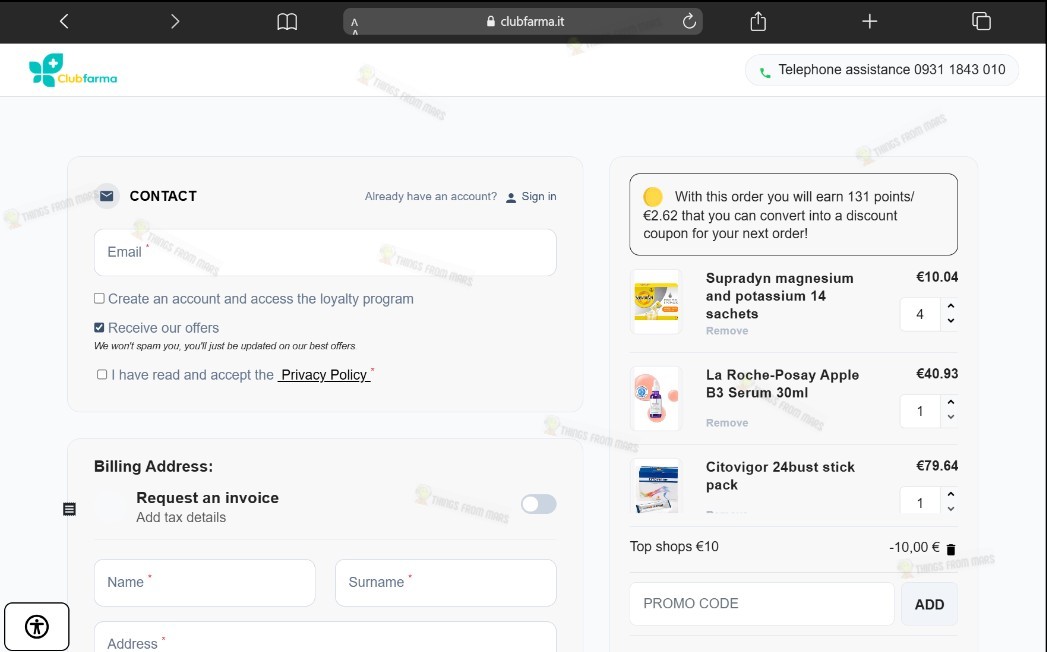
Task: Focus the Surname input field
Action: (x=445, y=583)
